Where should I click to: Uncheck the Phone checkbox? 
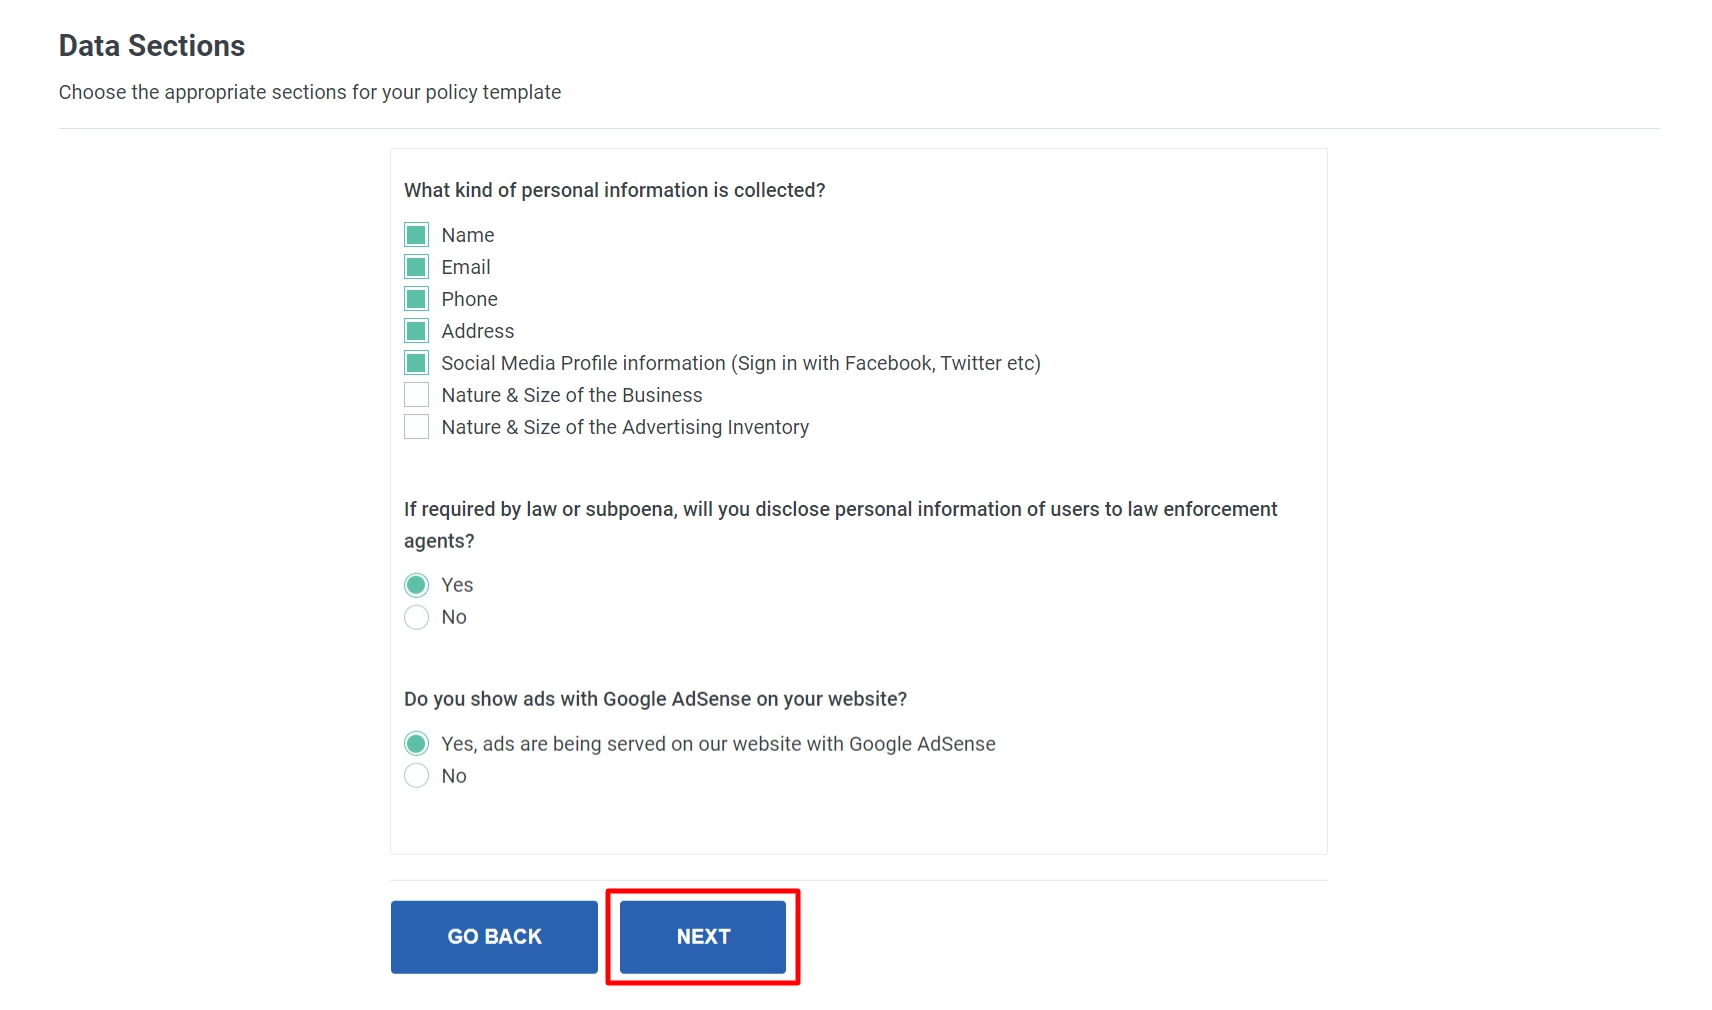pos(415,298)
